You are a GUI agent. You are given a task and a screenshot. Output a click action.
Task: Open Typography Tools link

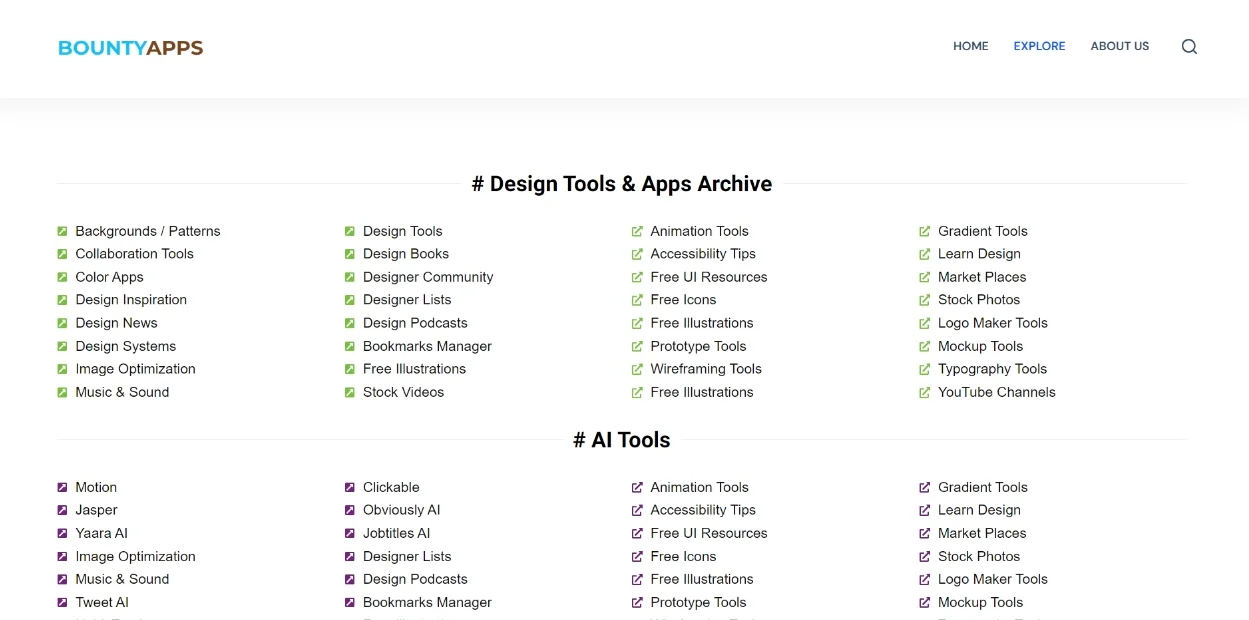point(992,369)
